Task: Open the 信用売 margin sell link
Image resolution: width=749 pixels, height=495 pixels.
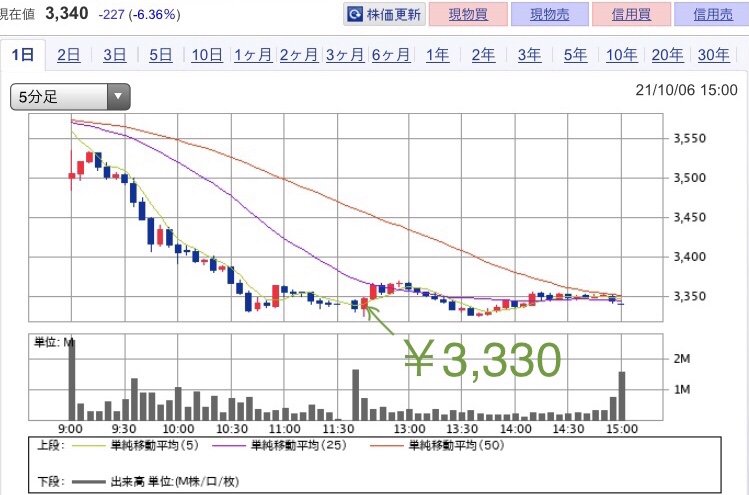Action: (x=713, y=14)
